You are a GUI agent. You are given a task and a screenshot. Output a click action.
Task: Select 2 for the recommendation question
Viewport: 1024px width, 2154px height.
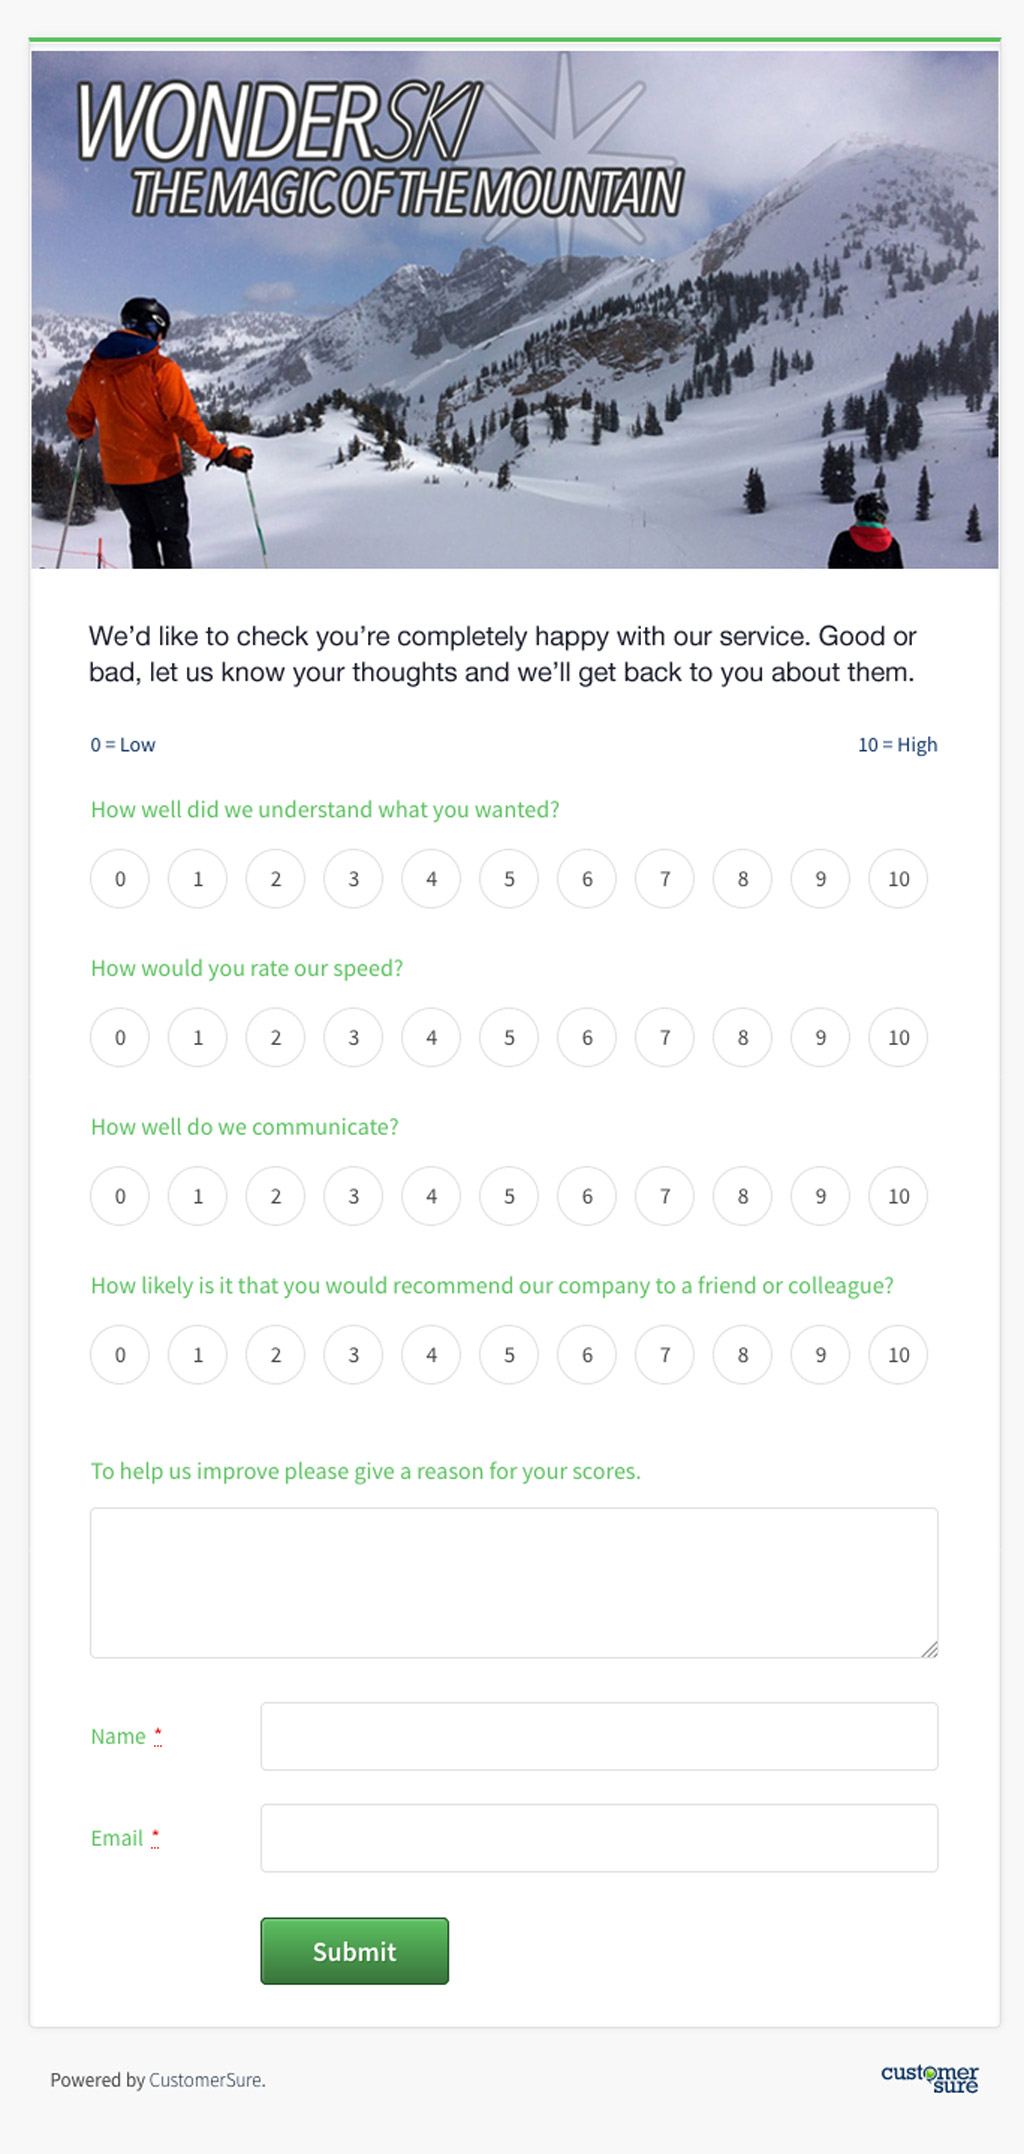click(x=275, y=1355)
